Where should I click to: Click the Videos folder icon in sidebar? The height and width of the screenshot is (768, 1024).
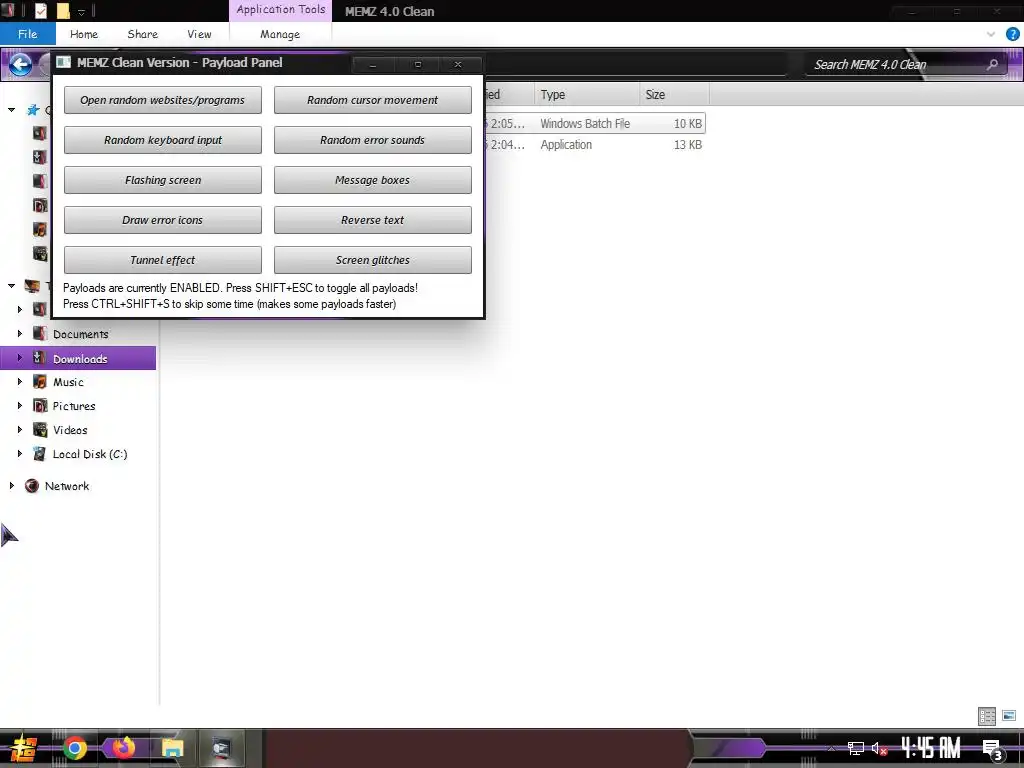click(40, 430)
